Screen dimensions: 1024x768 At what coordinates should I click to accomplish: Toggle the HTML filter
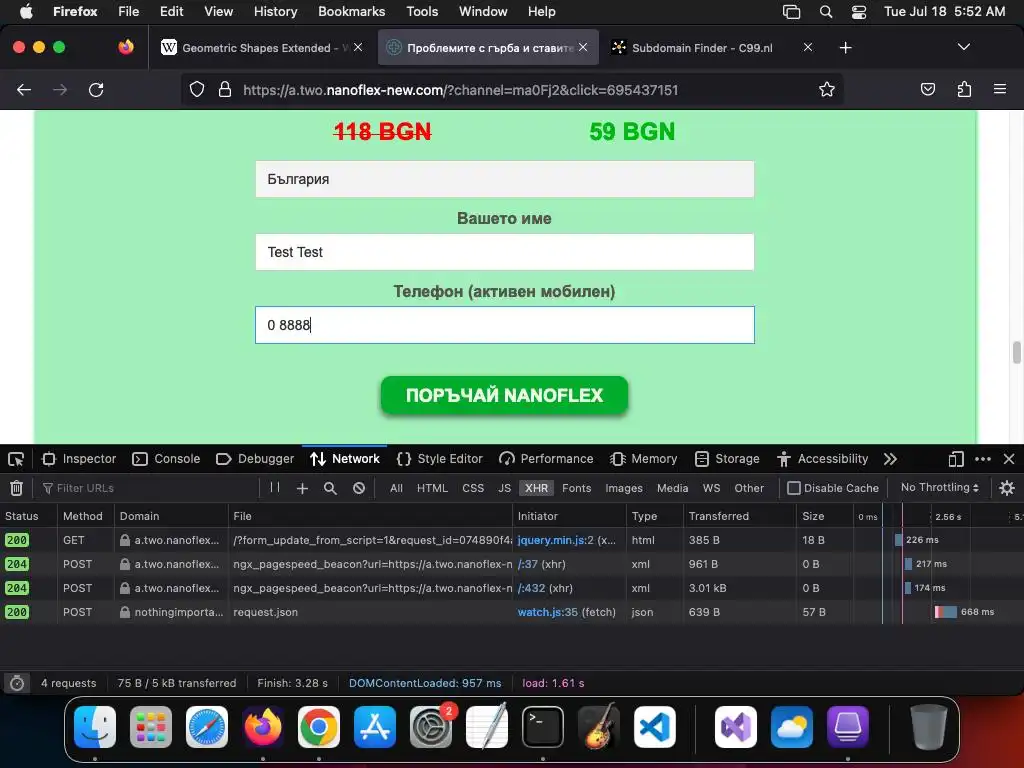point(432,488)
